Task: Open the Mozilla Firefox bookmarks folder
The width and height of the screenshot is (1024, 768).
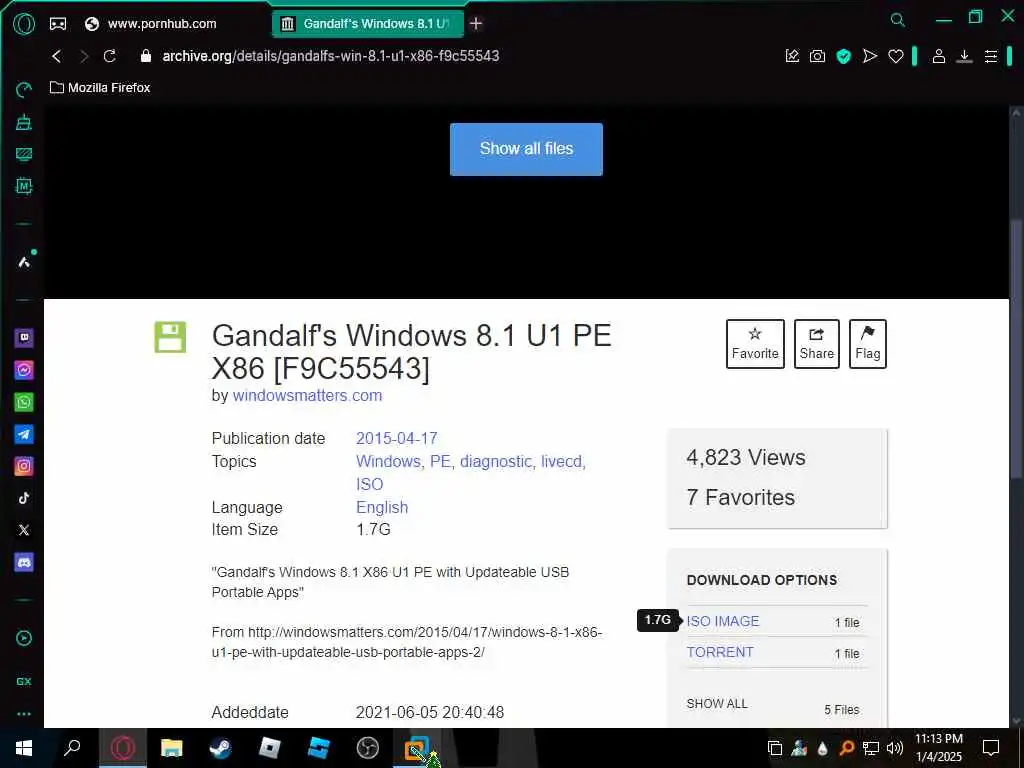Action: (101, 88)
